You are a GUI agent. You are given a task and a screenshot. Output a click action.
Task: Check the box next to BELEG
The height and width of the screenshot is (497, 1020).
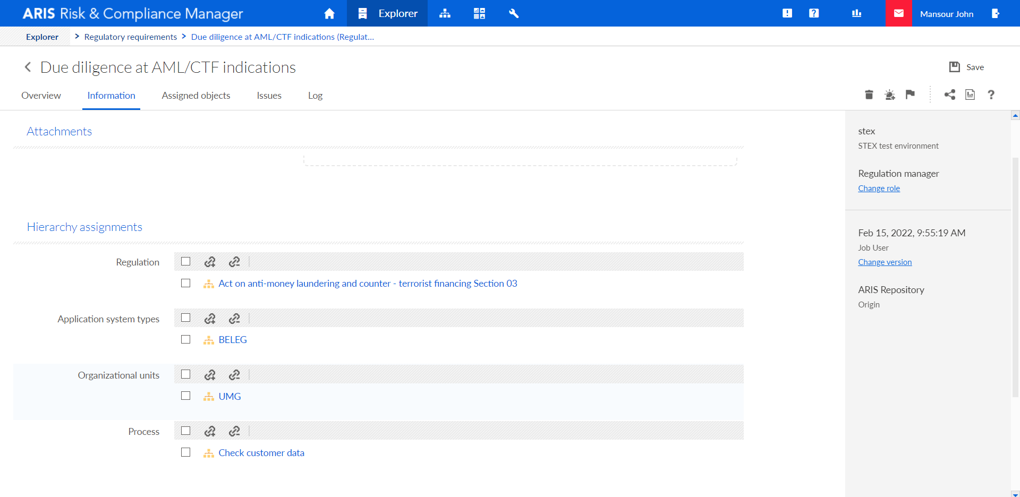[186, 339]
